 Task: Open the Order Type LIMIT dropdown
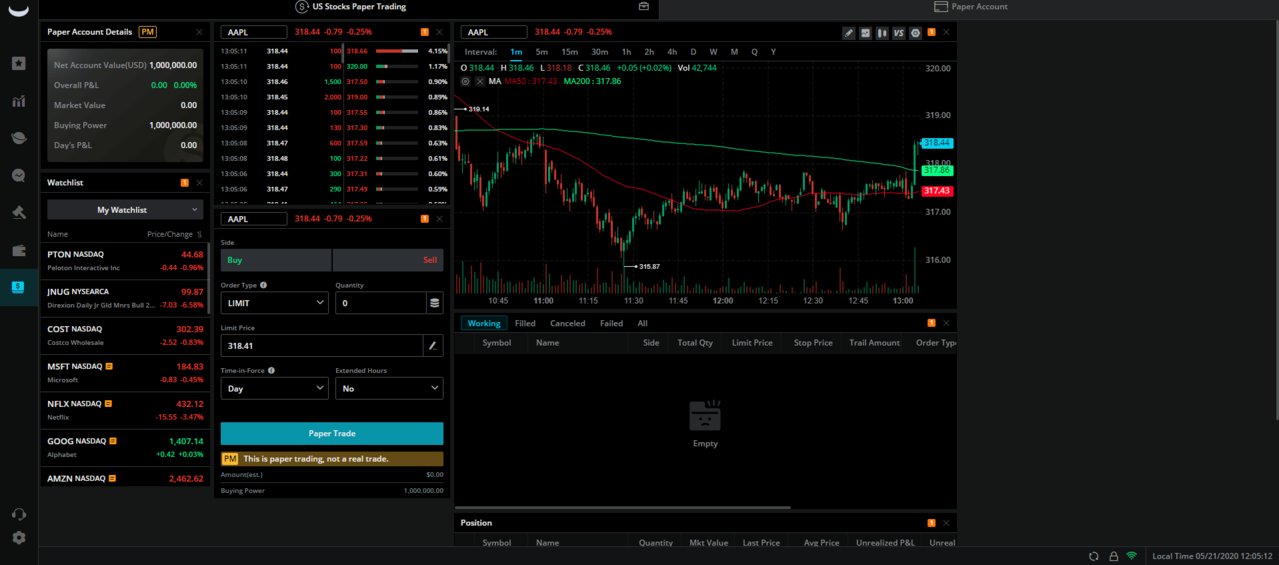[274, 303]
